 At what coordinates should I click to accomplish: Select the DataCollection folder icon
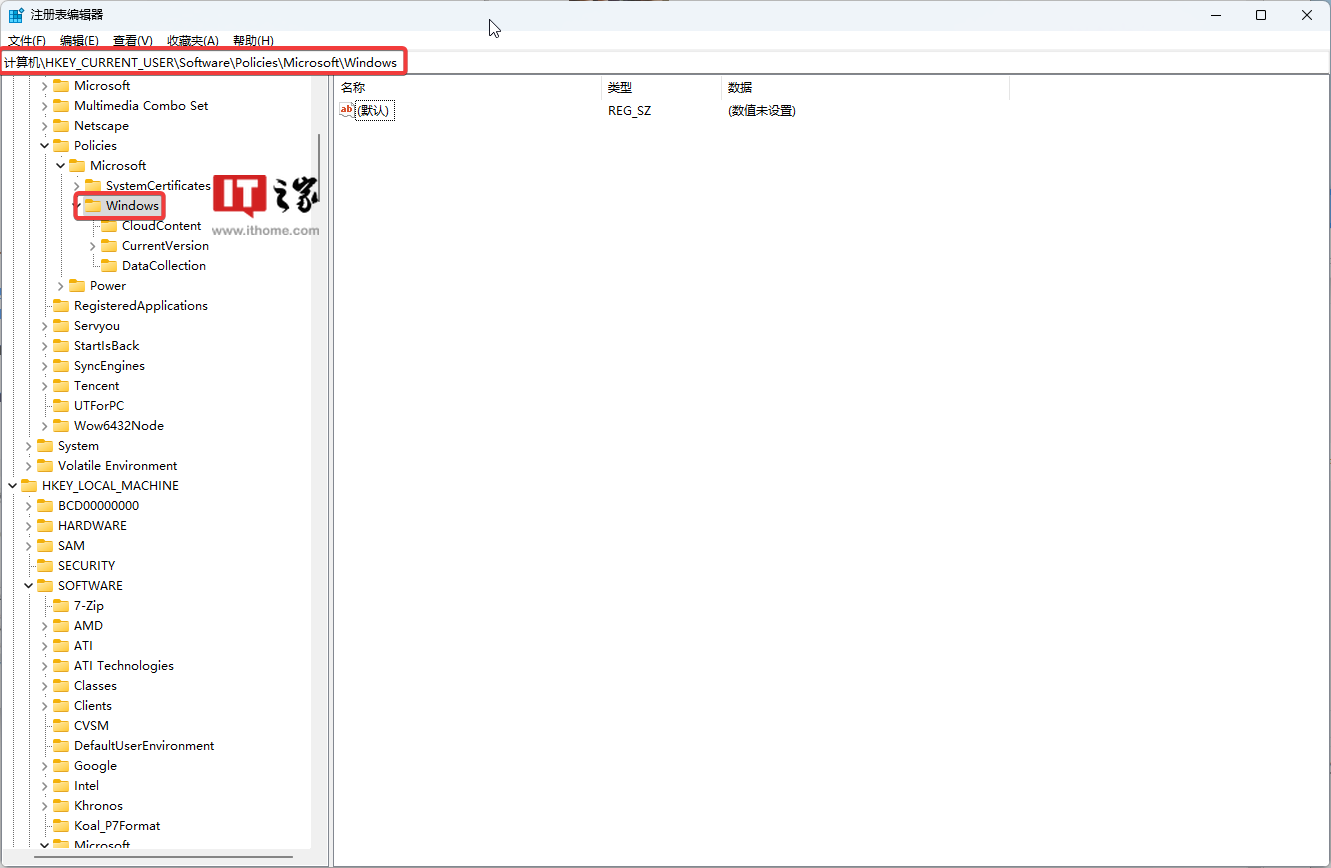(x=109, y=266)
